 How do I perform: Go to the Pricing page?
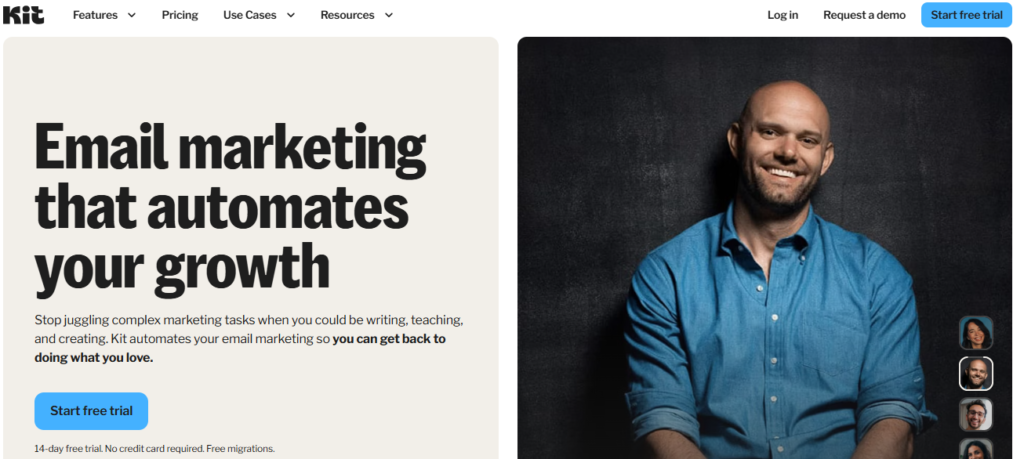[180, 15]
